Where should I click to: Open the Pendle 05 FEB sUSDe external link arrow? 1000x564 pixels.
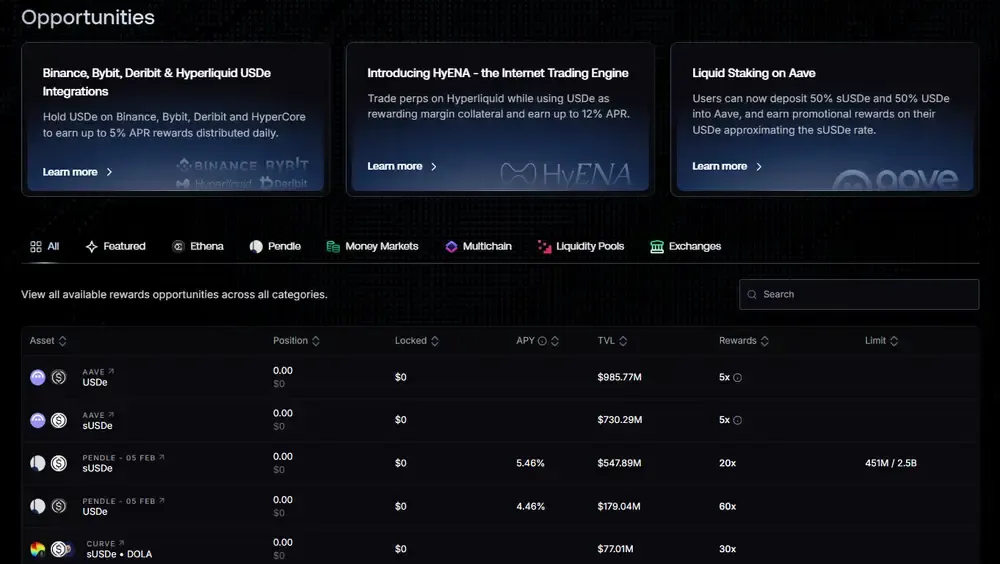[x=162, y=457]
